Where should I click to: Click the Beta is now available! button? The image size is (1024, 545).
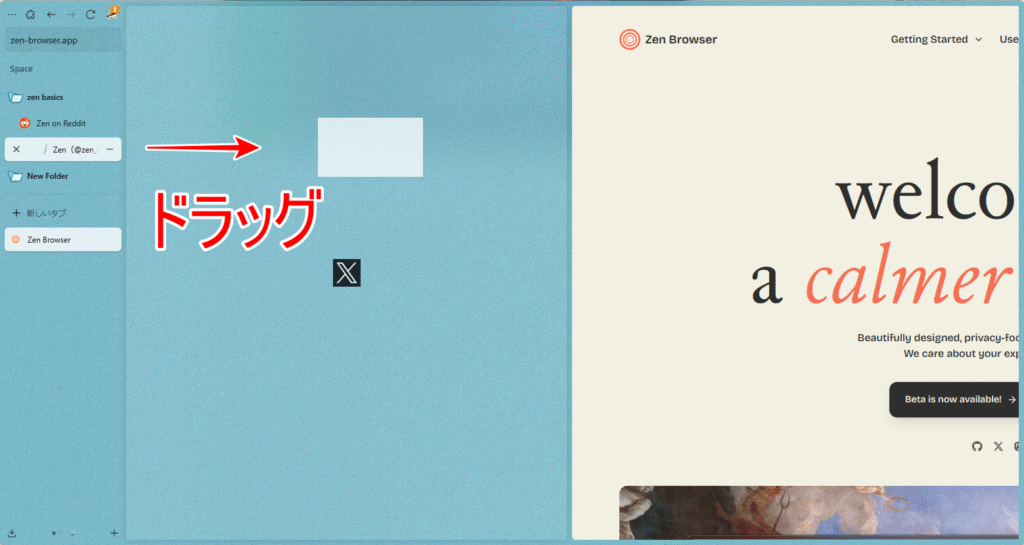(x=954, y=399)
